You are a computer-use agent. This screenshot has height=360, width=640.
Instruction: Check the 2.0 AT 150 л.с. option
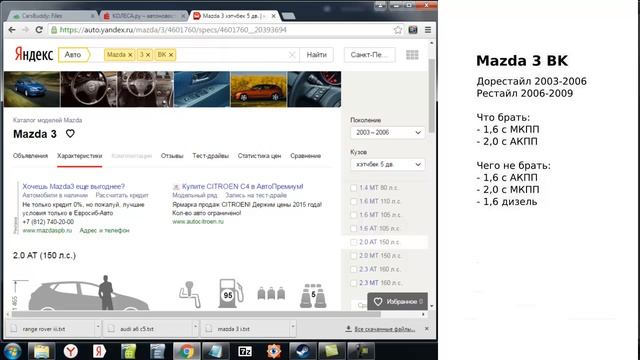click(353, 242)
